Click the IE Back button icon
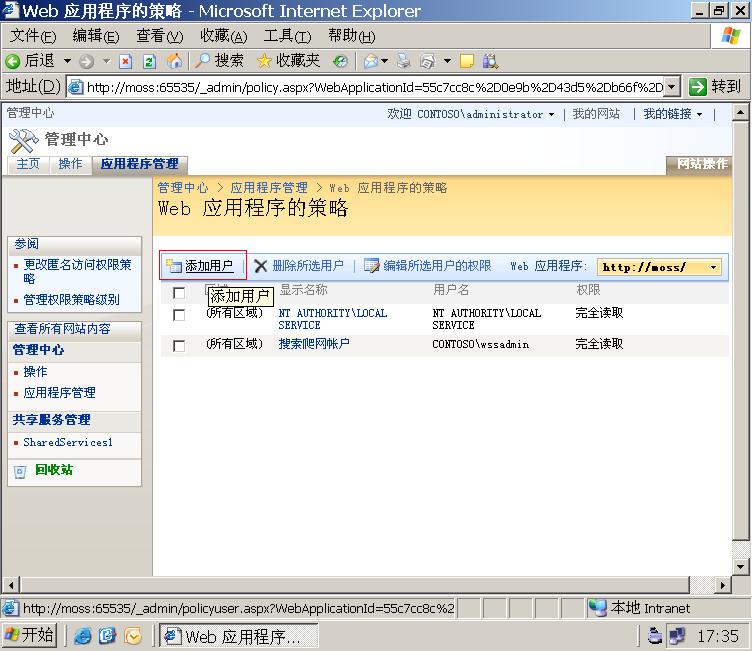Viewport: 752px width, 651px height. 12,61
